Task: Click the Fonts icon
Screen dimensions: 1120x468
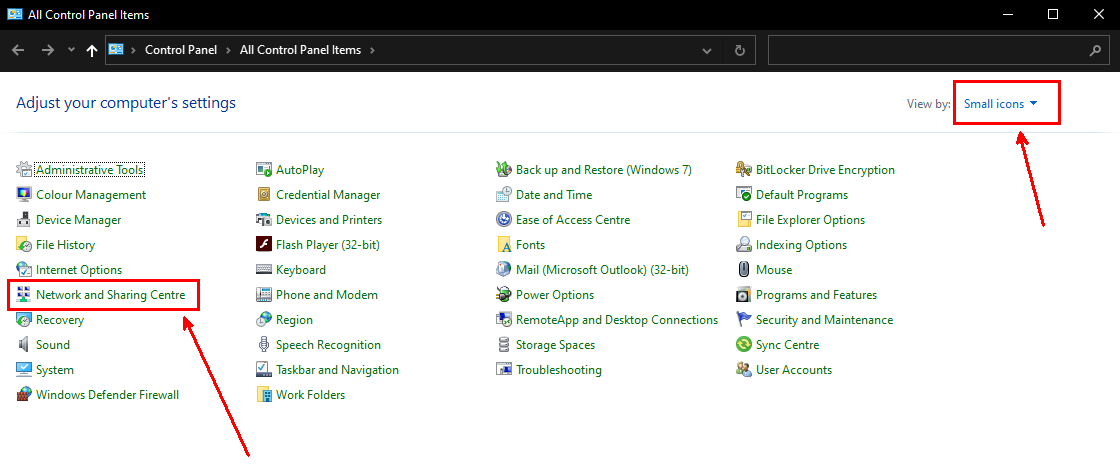Action: pyautogui.click(x=504, y=245)
